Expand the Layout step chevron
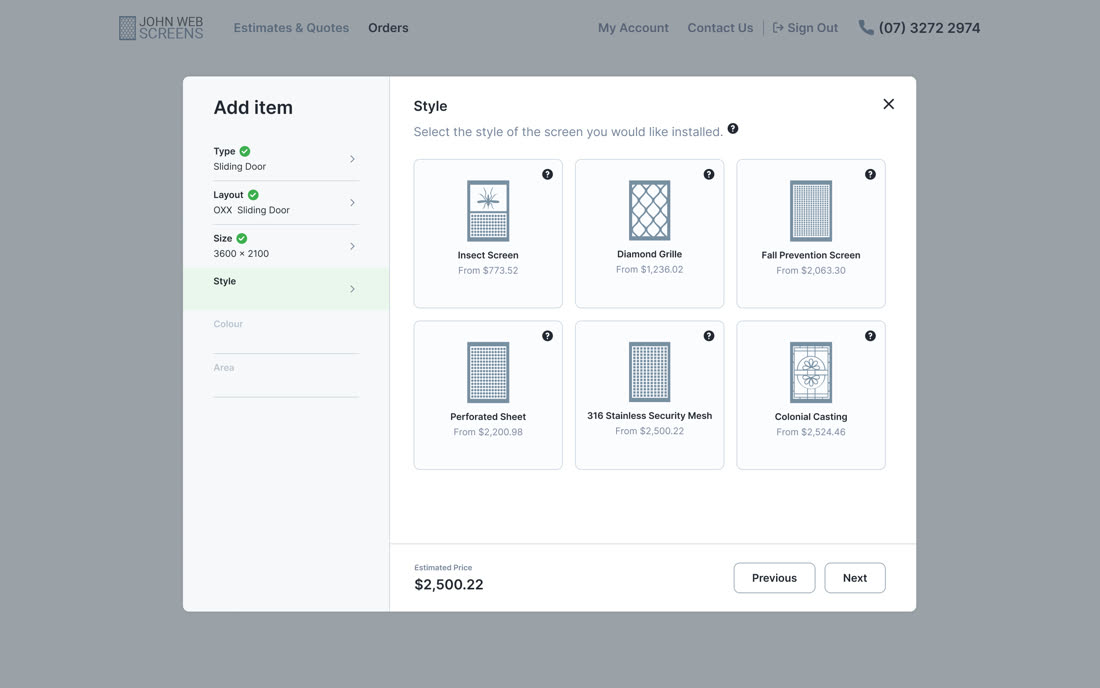Screen dimensions: 1100x688 352,203
